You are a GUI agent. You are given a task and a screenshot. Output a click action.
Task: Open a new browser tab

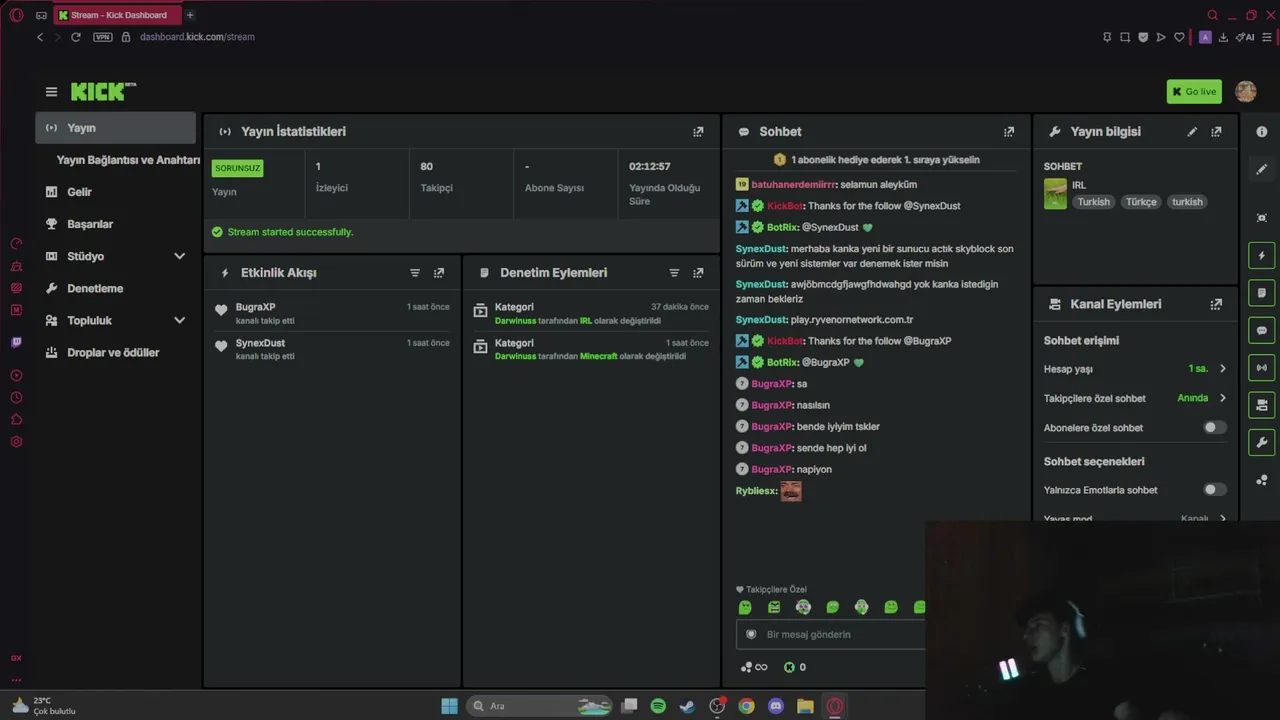190,15
